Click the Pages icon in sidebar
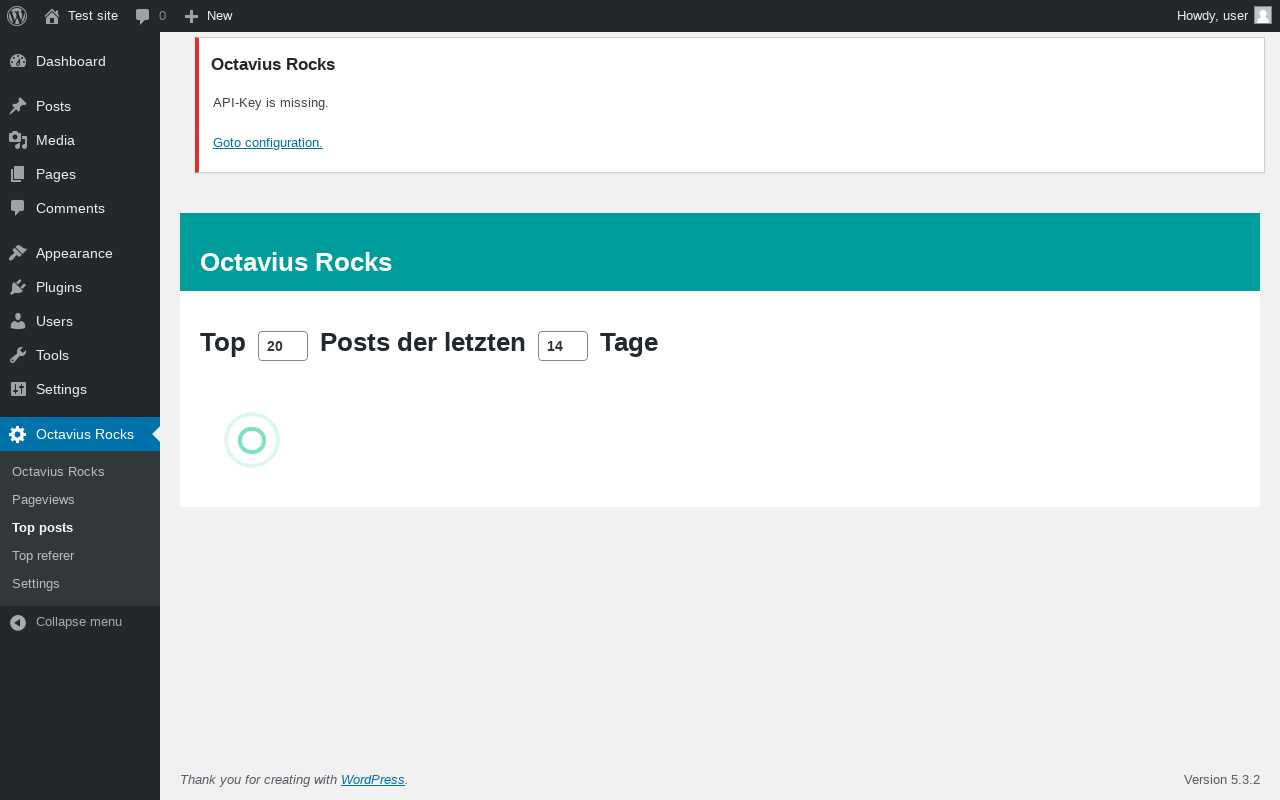Image resolution: width=1280 pixels, height=800 pixels. (18, 174)
